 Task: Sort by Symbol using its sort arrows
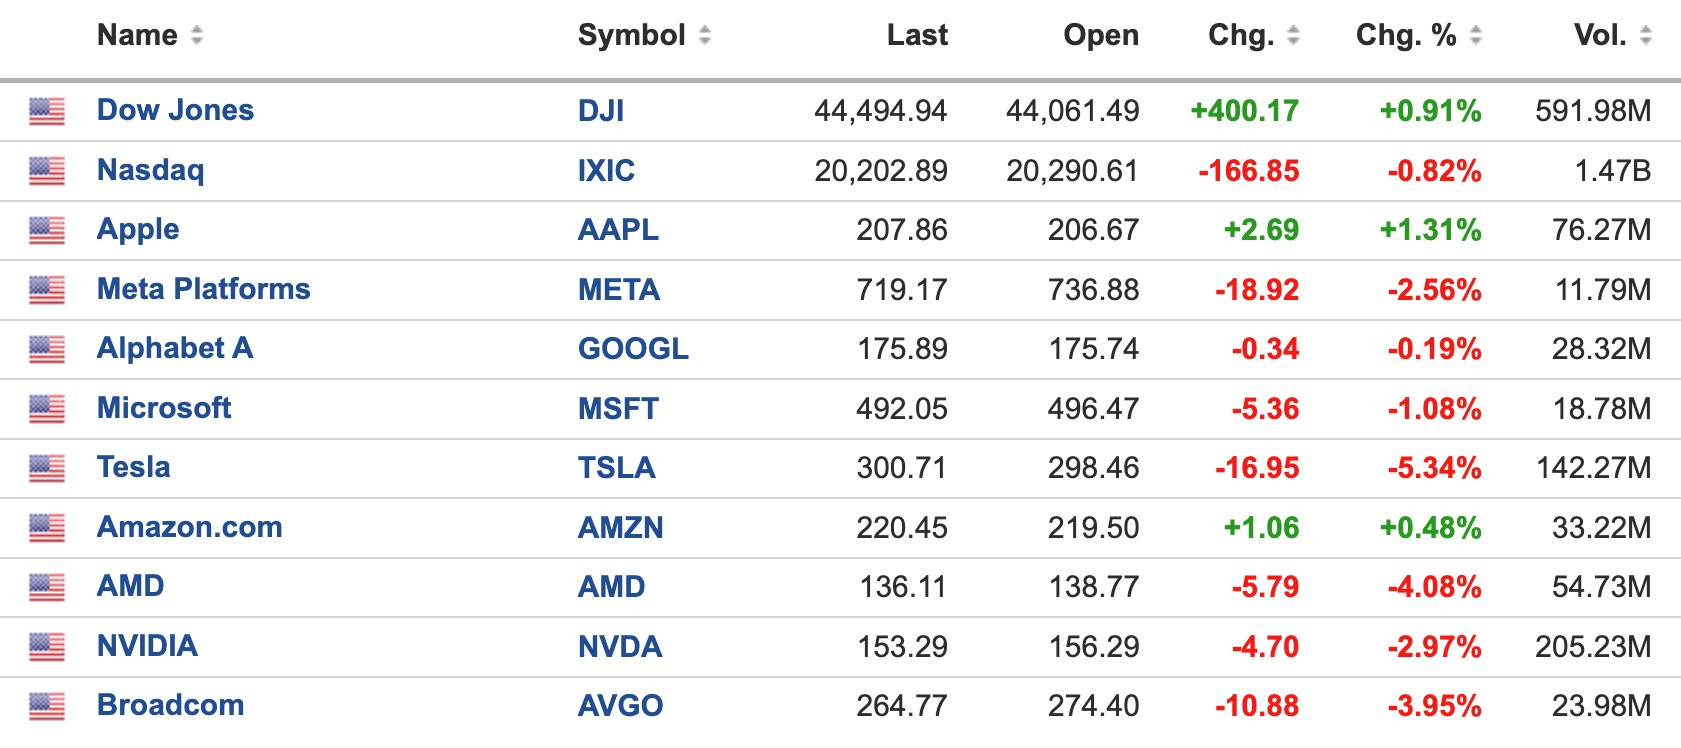[705, 36]
